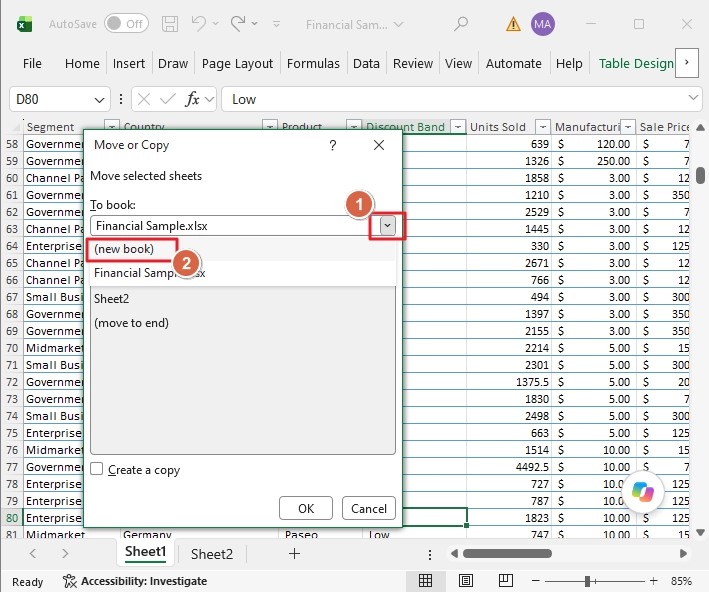Click the horizontal scrollbar thumb
The height and width of the screenshot is (592, 709).
pyautogui.click(x=507, y=554)
